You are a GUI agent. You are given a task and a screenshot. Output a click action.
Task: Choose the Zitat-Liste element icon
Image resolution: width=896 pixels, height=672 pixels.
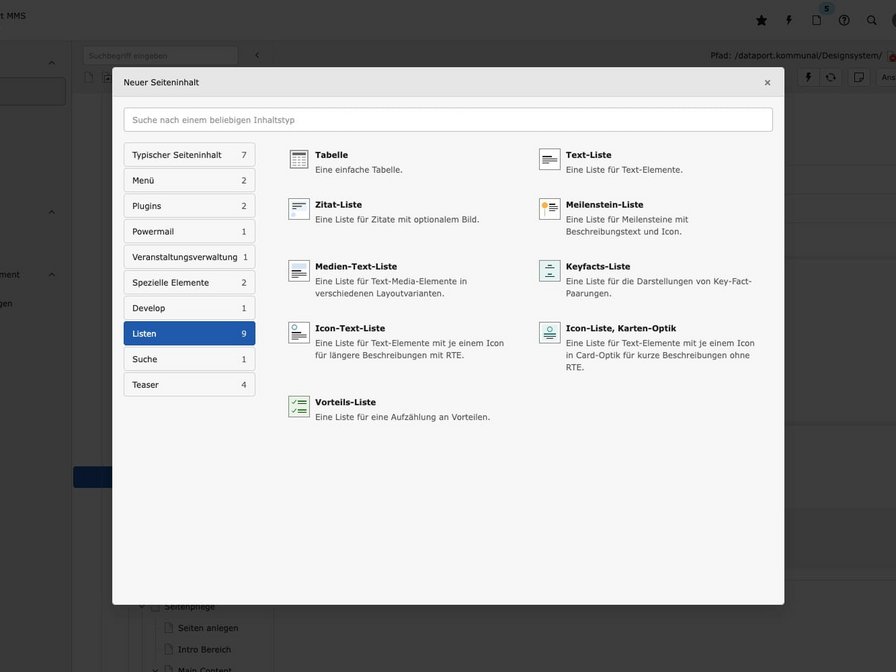(299, 209)
